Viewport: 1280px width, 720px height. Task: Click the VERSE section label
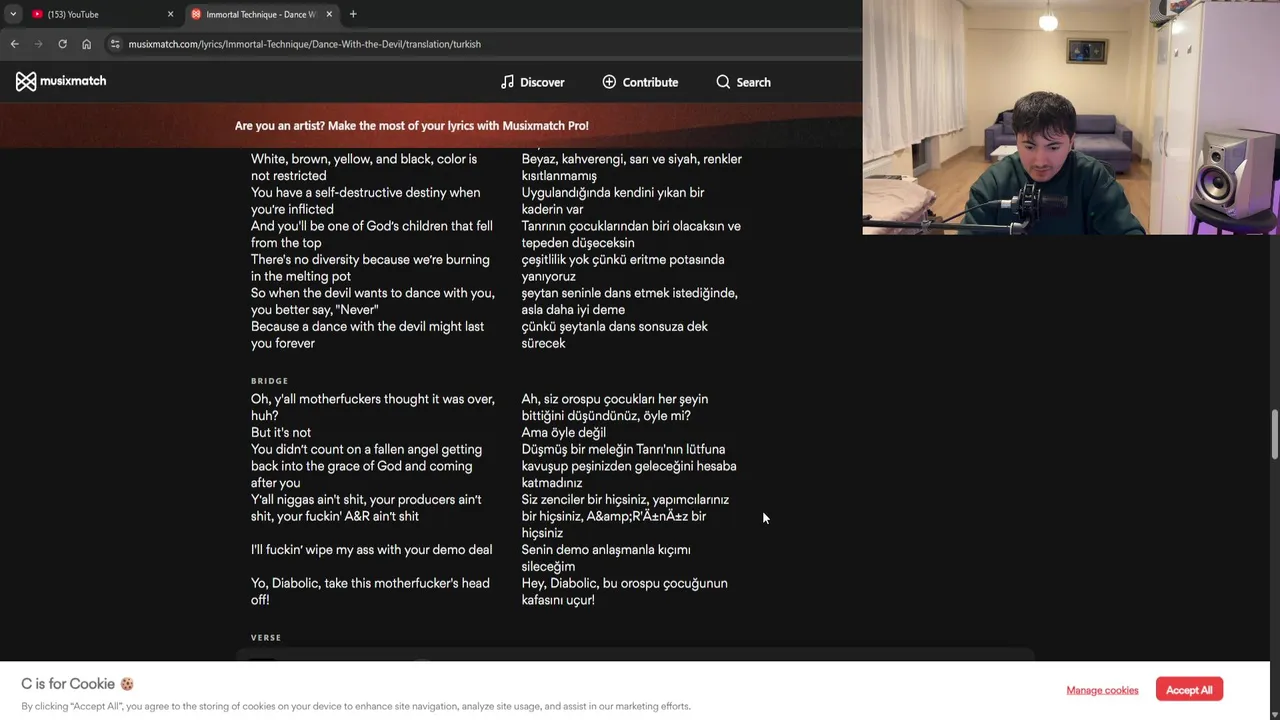266,638
